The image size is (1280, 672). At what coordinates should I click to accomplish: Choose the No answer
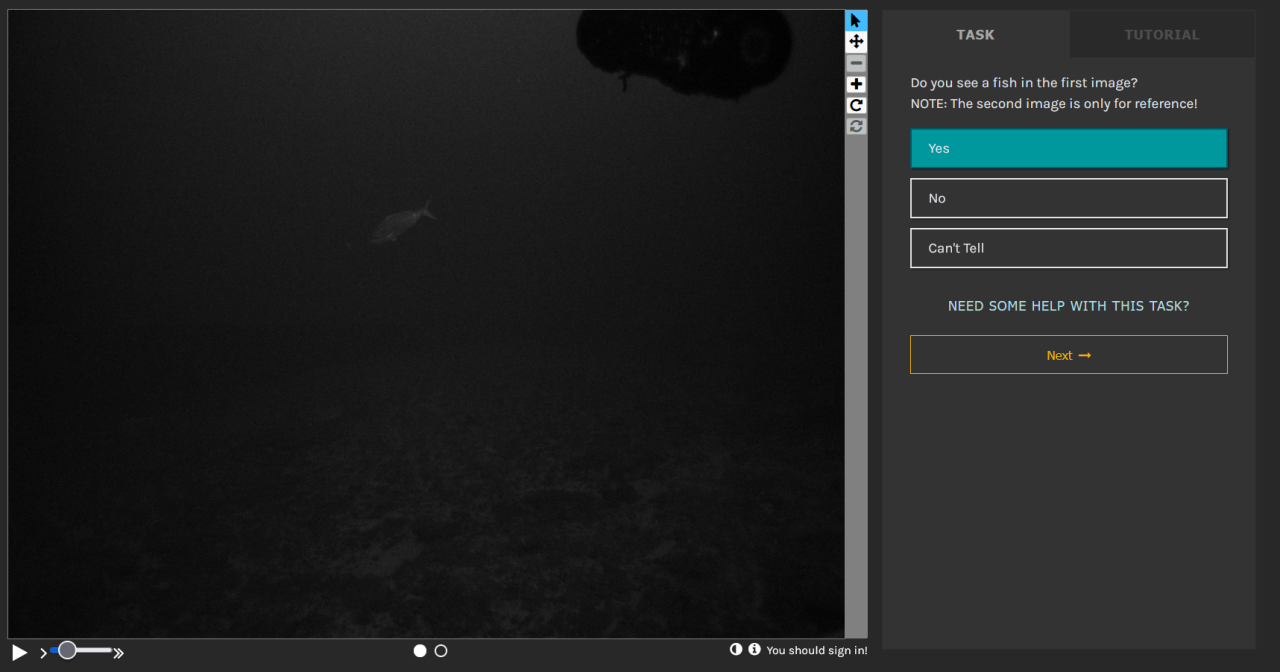[1068, 198]
